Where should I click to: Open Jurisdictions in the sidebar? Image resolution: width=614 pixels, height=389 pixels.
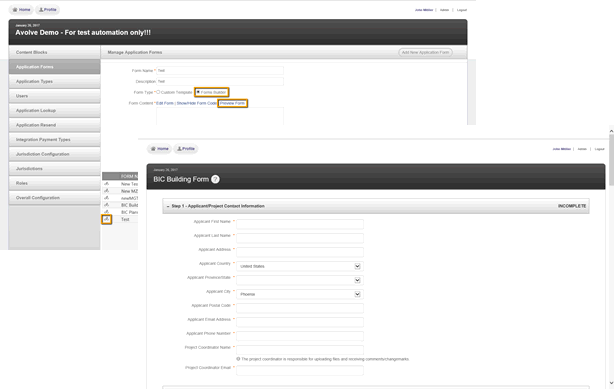[54, 168]
